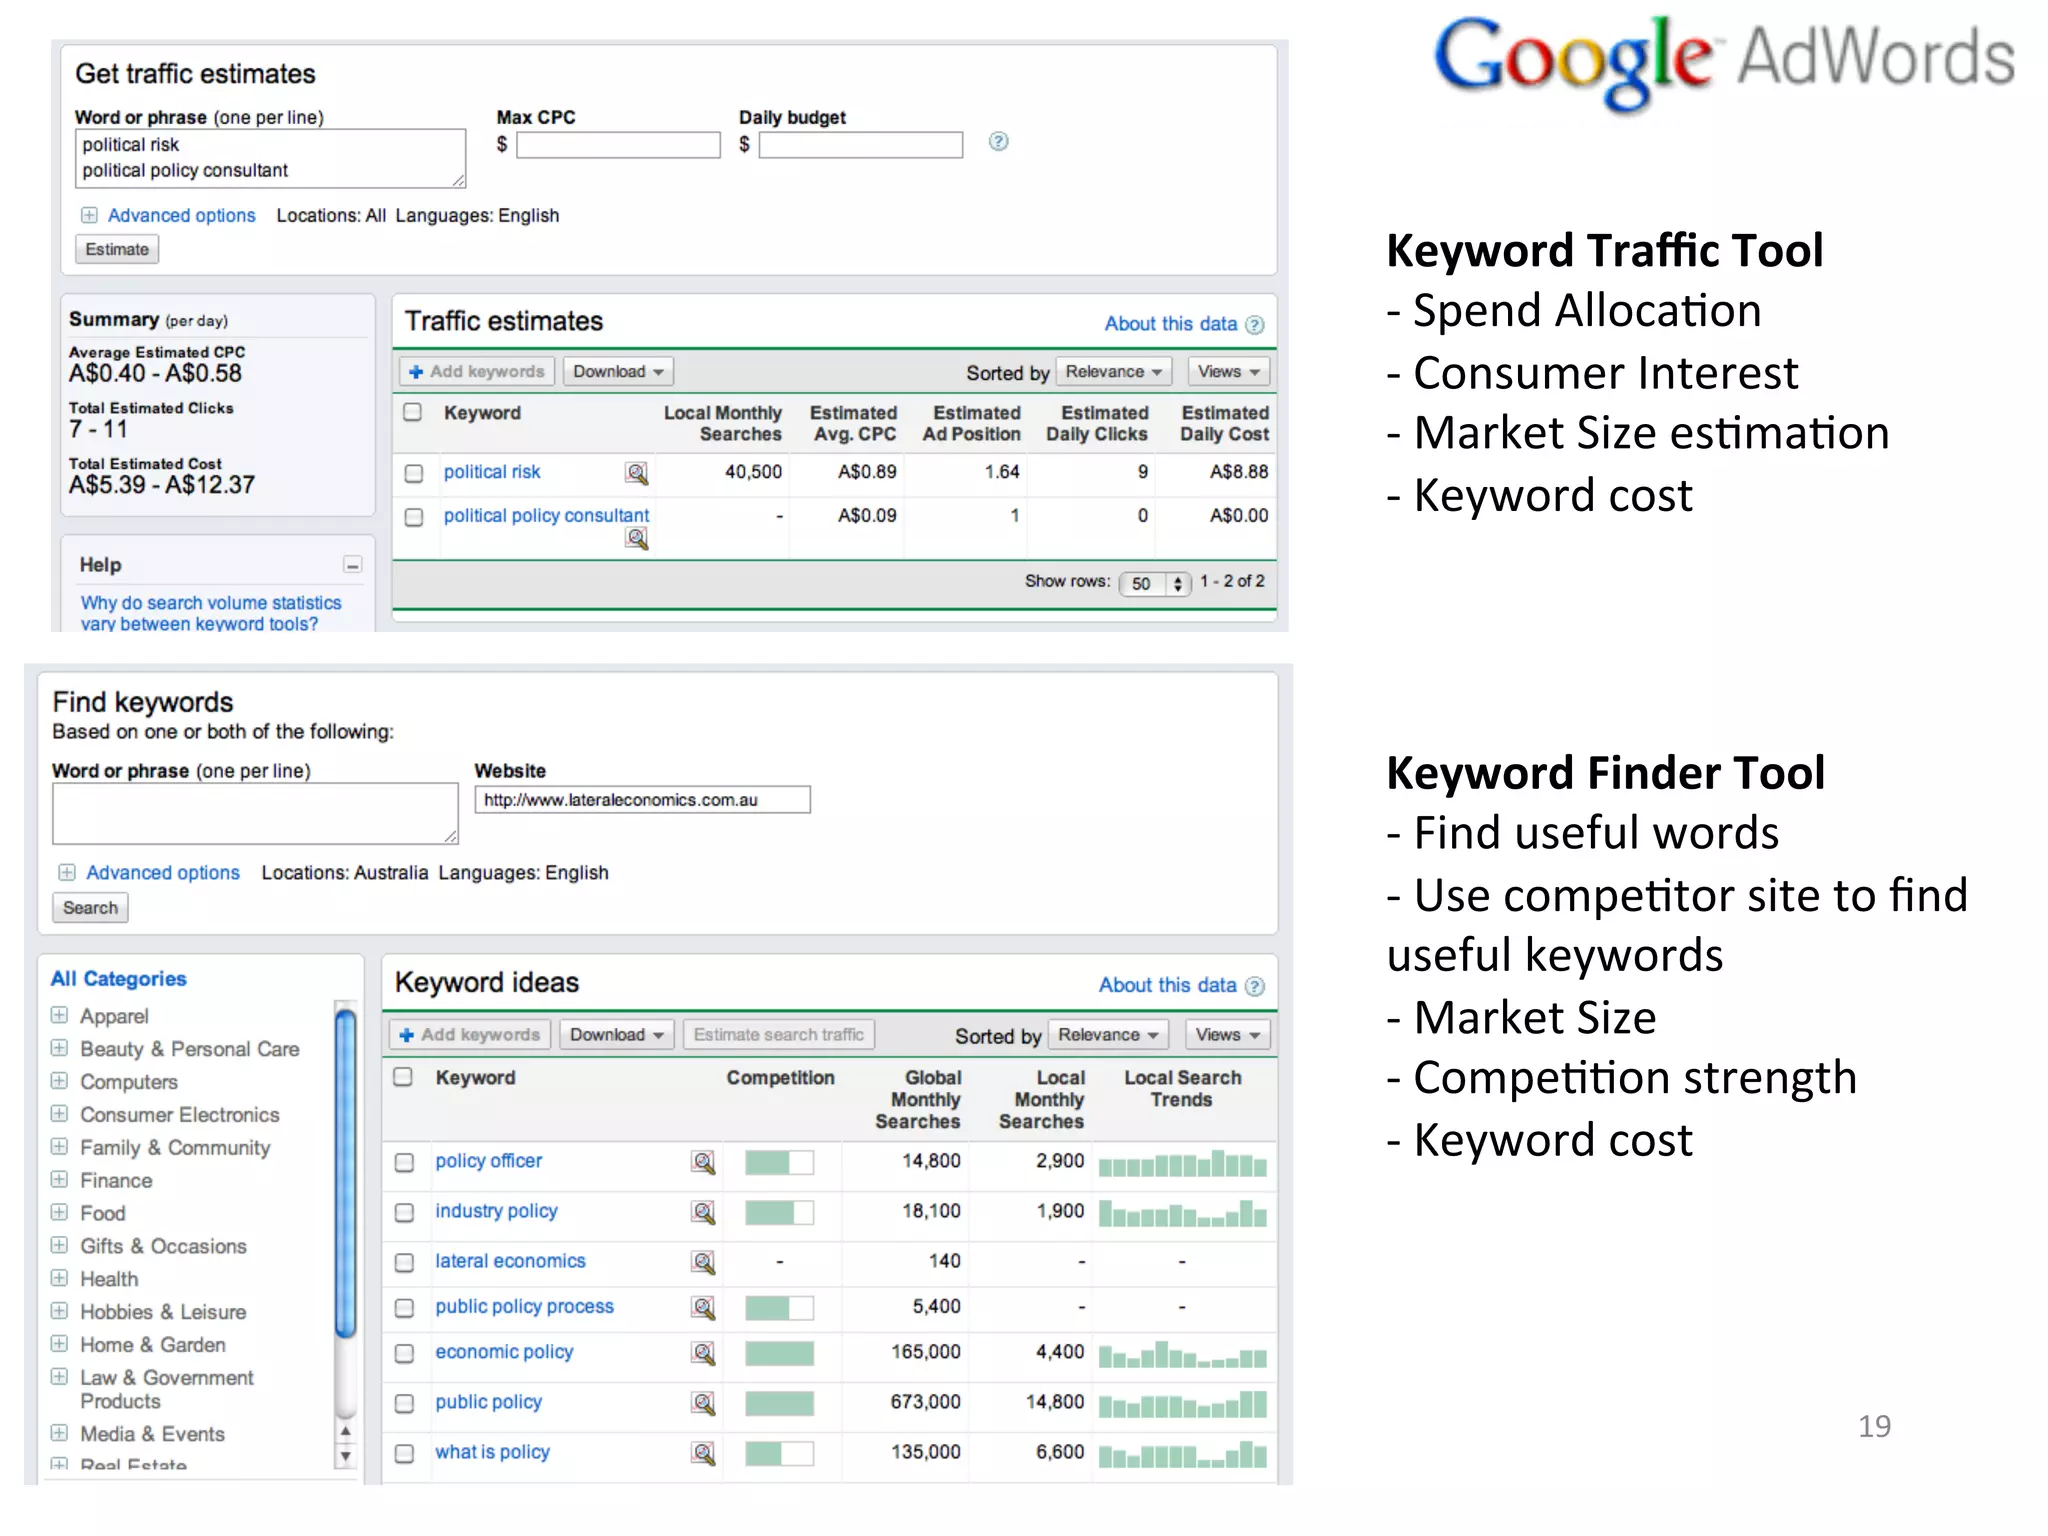Click magnifier icon in public policy row
The image size is (2048, 1536).
tap(703, 1403)
